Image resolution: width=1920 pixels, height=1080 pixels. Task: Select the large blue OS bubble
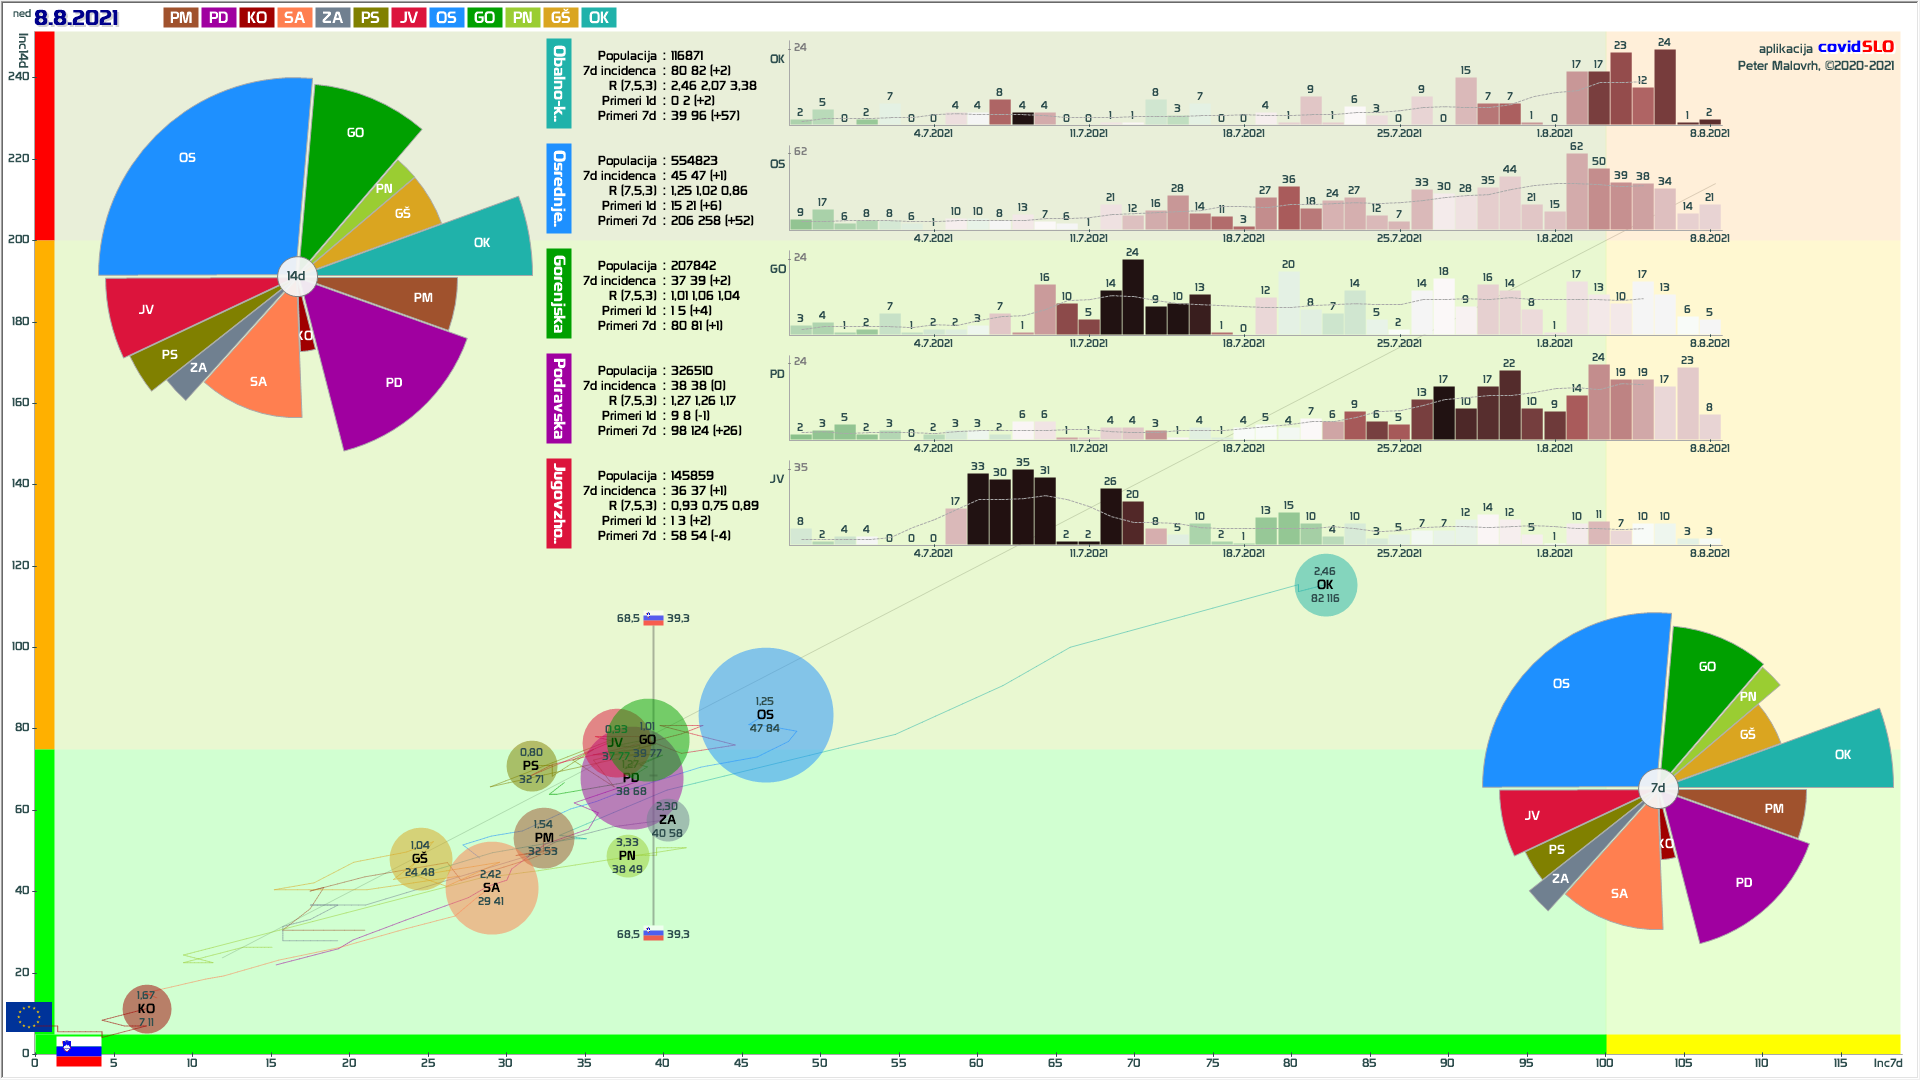click(765, 715)
